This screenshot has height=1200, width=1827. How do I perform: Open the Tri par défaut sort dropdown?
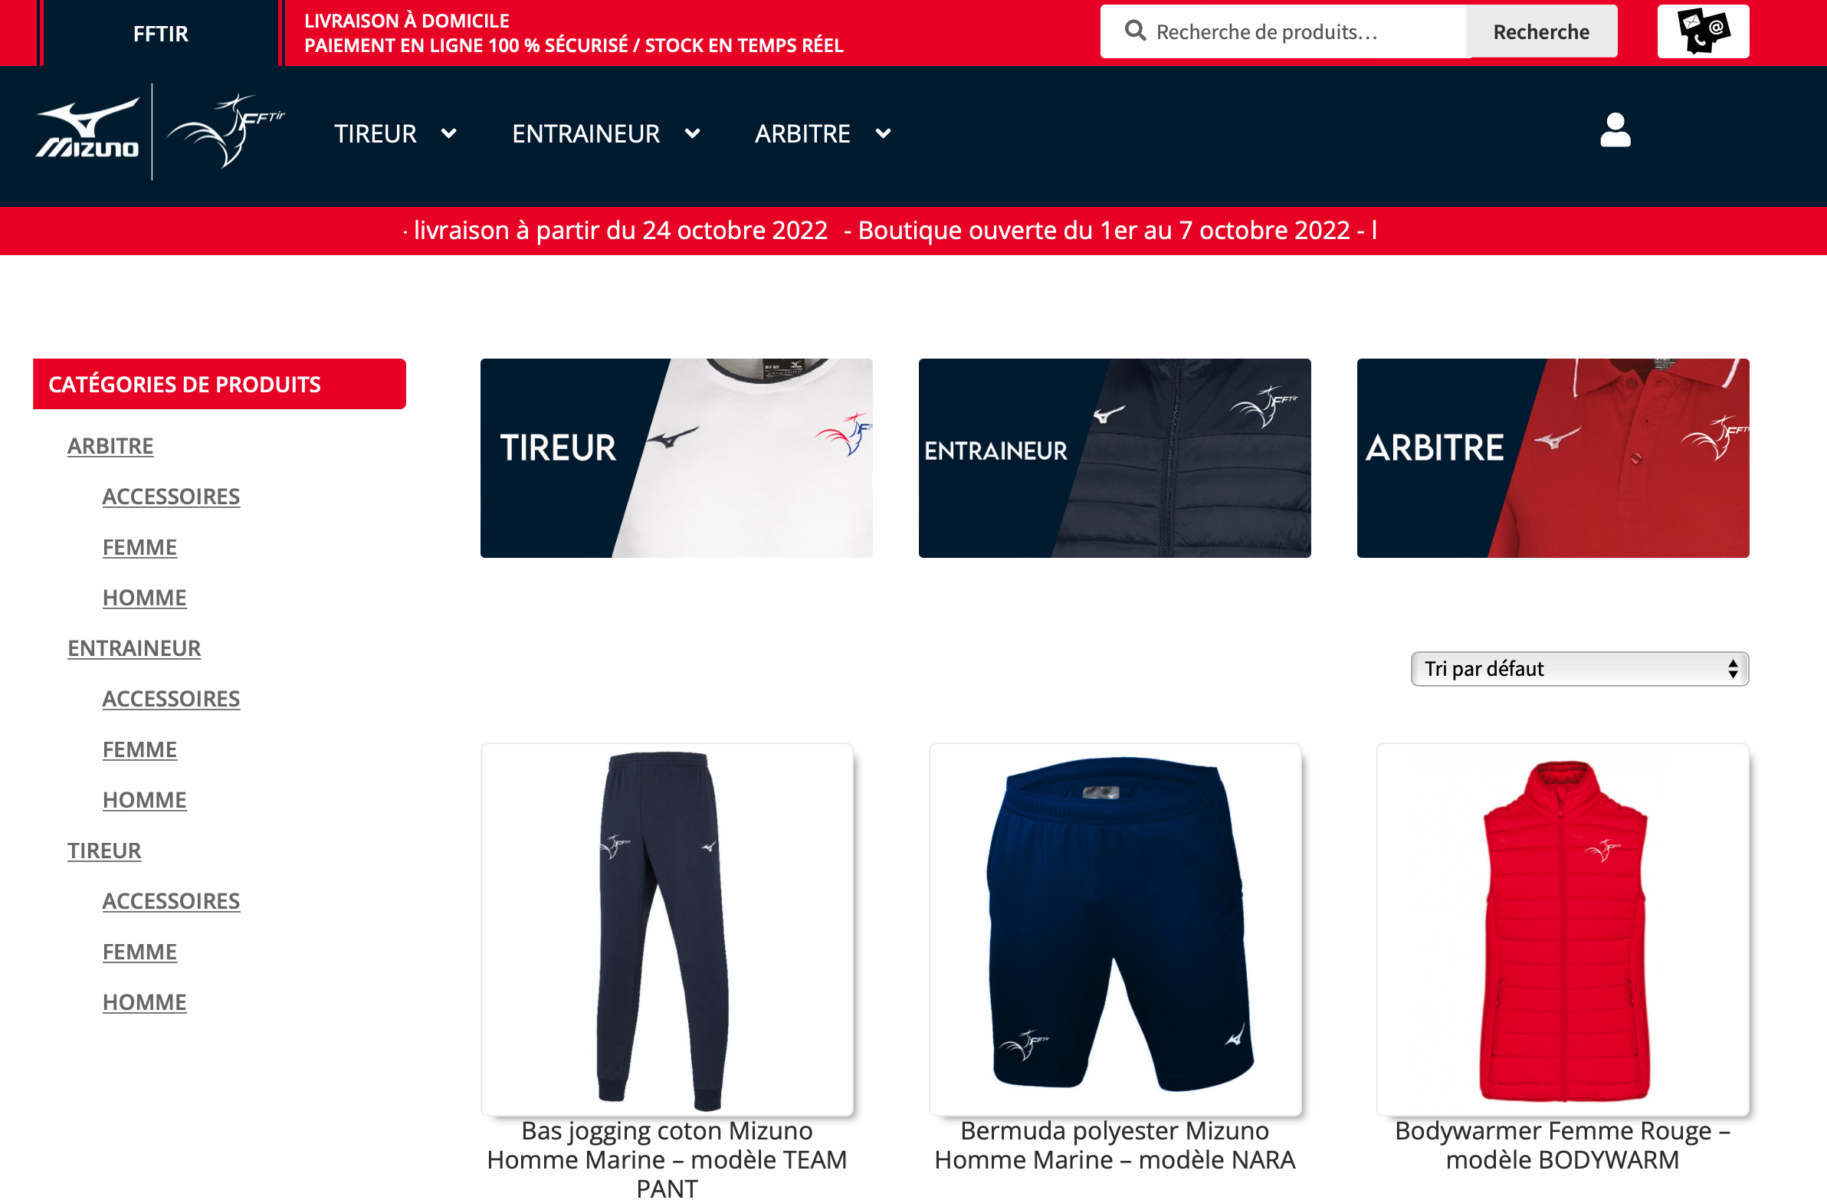click(x=1579, y=669)
